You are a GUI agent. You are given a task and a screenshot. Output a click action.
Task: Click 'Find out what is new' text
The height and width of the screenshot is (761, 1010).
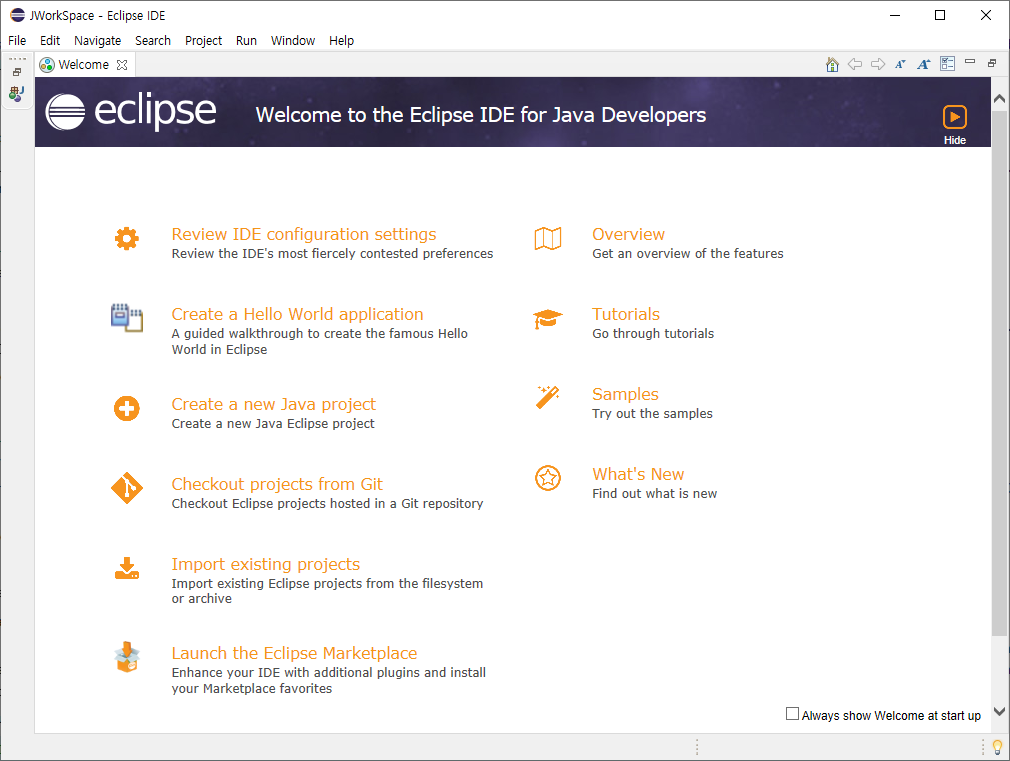point(654,493)
